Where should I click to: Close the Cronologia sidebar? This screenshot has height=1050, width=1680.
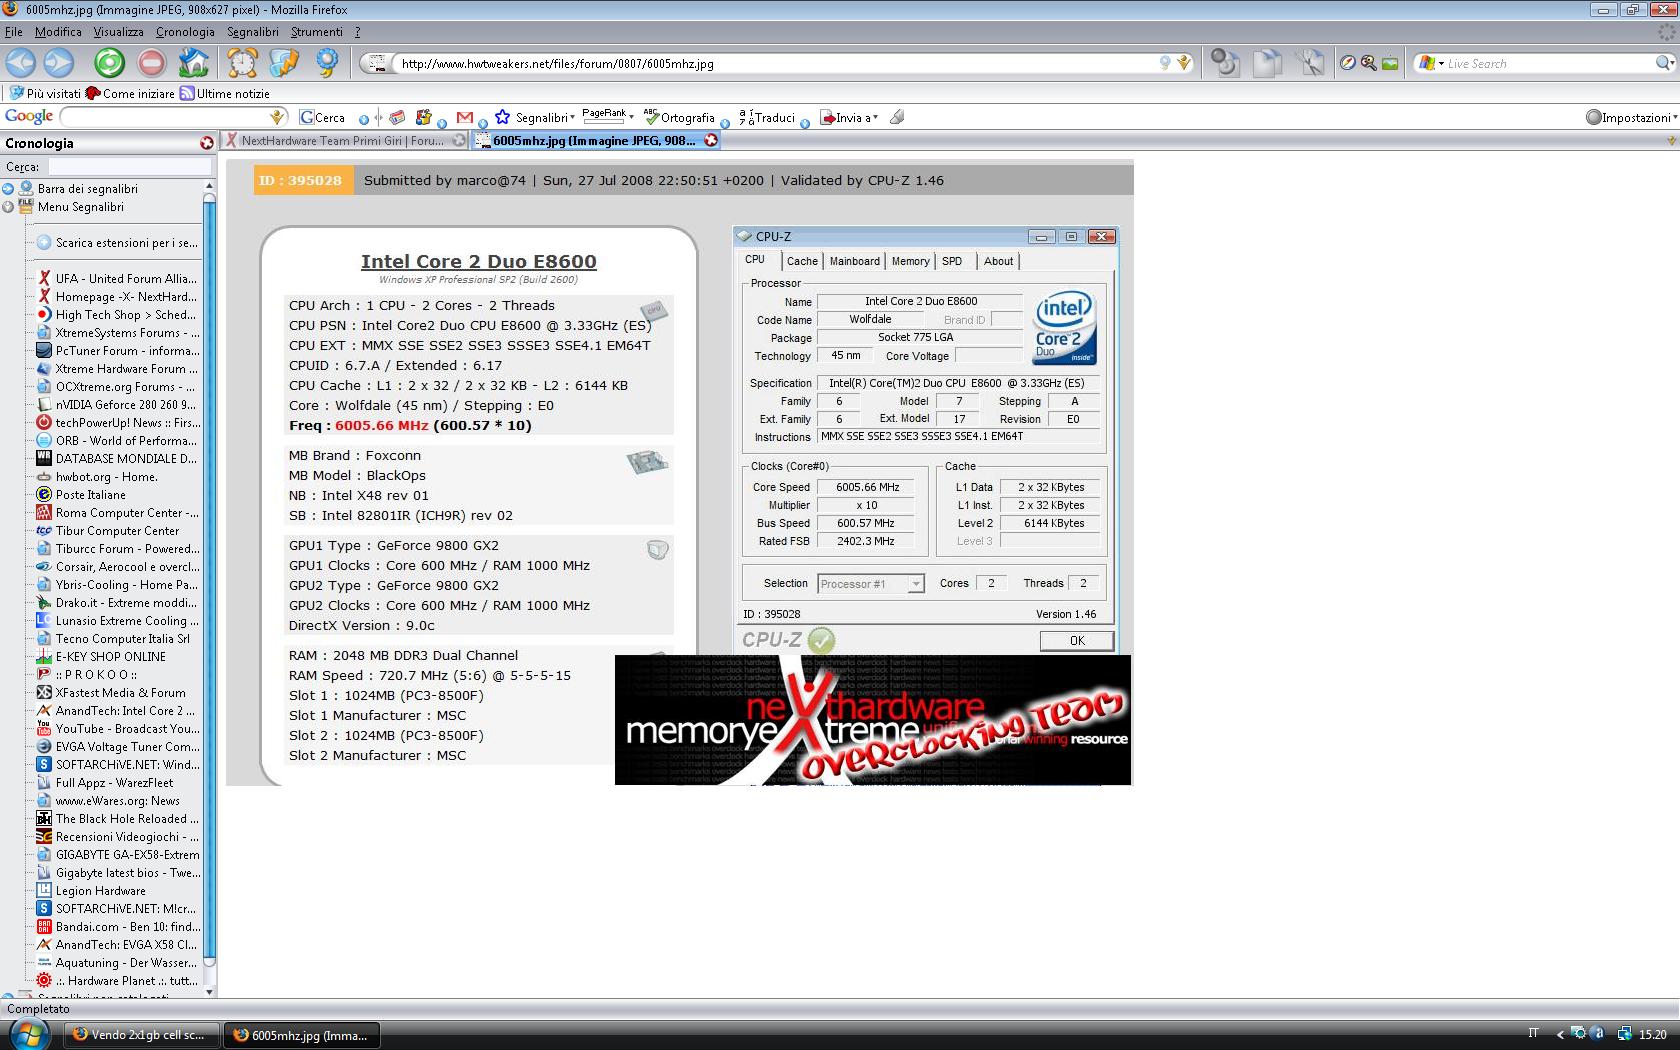tap(207, 143)
